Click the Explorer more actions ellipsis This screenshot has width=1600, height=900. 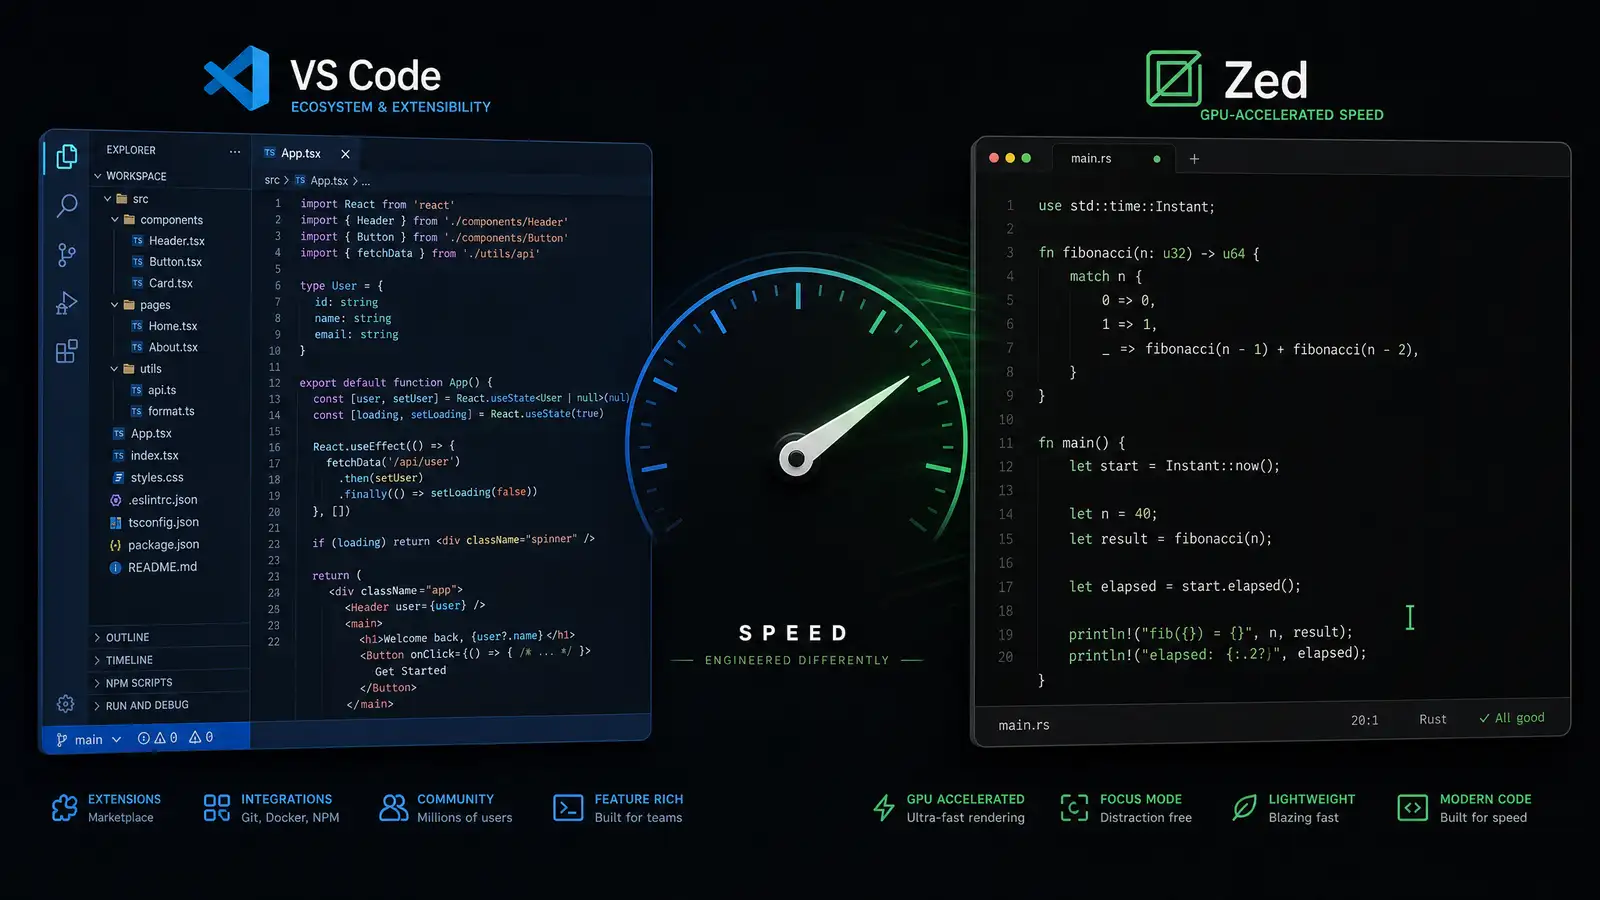click(235, 152)
